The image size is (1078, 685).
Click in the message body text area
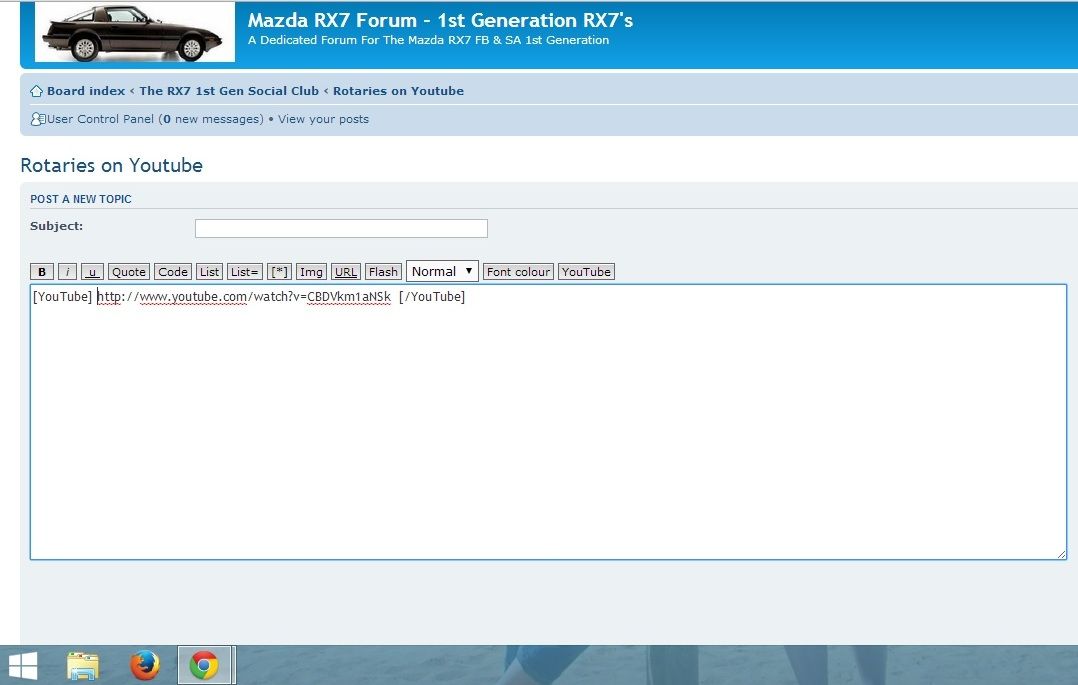(548, 422)
